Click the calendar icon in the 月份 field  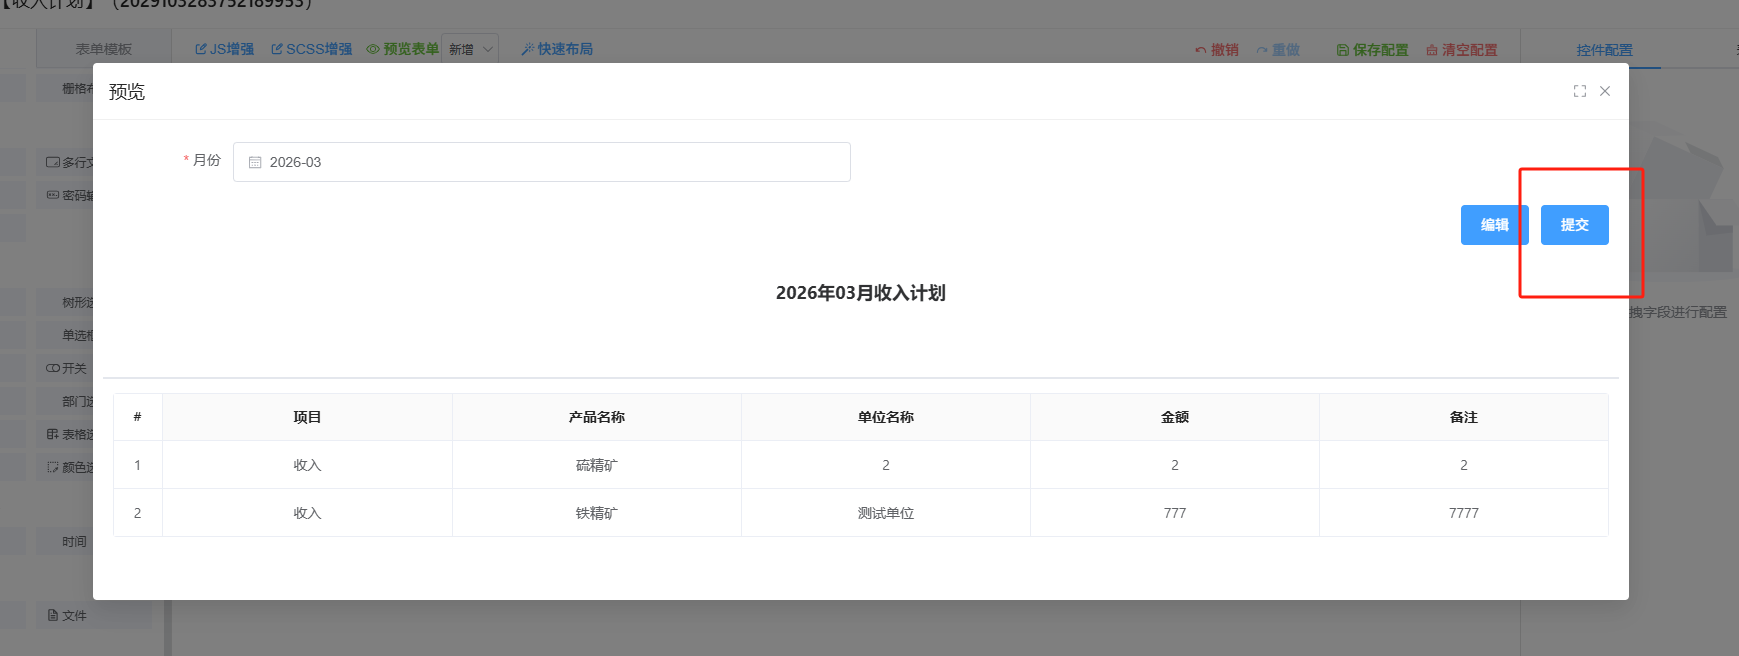[x=255, y=162]
